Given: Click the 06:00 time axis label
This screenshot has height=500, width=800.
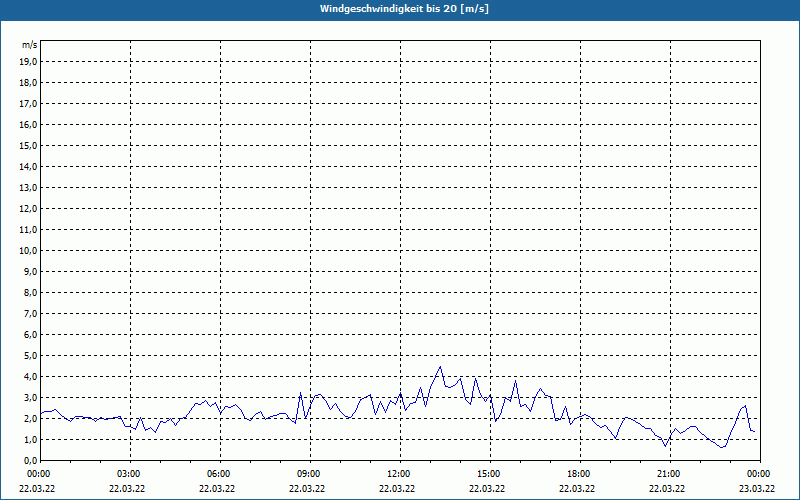Looking at the screenshot, I should pos(220,474).
